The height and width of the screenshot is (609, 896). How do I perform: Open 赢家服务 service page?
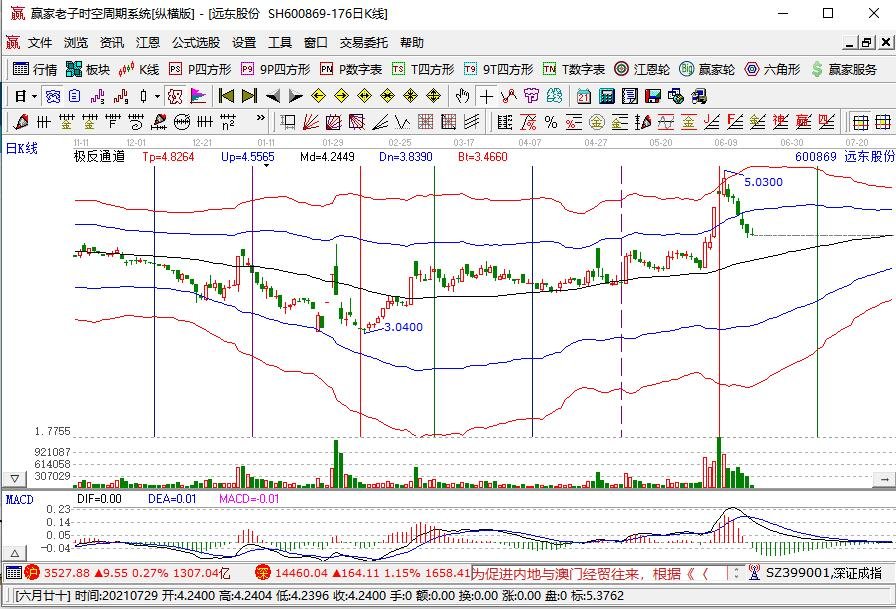coord(844,69)
